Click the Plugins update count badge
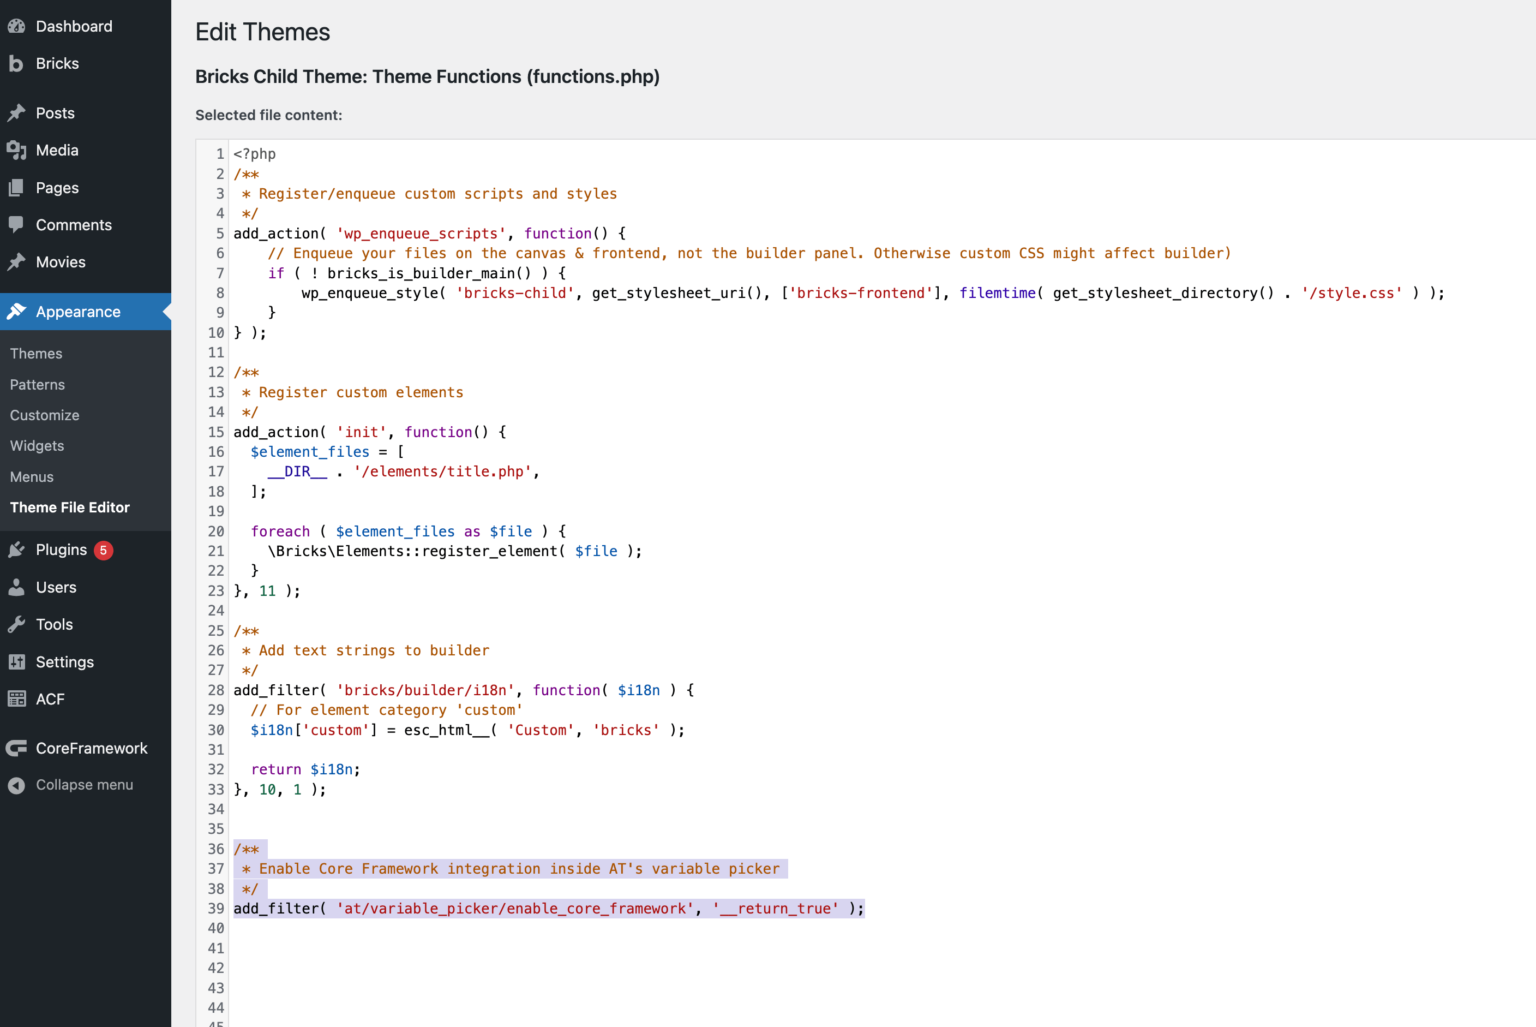The image size is (1536, 1027). tap(103, 550)
